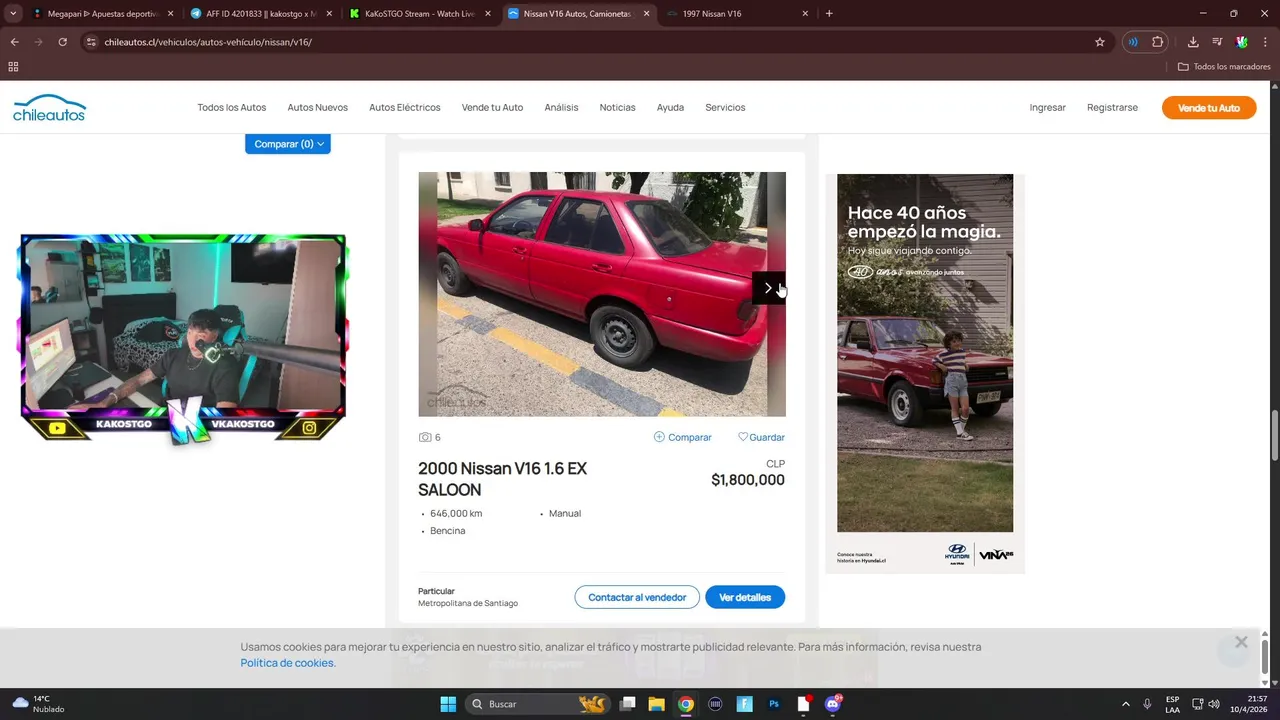Open the browser extensions puzzle icon
This screenshot has width=1280, height=720.
point(1158,42)
